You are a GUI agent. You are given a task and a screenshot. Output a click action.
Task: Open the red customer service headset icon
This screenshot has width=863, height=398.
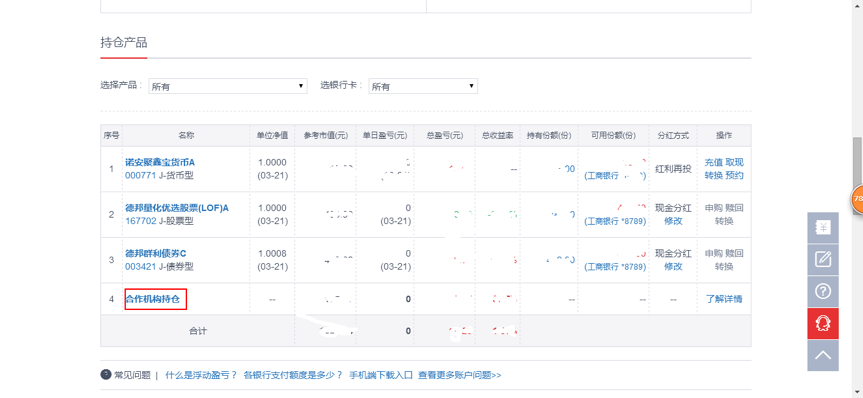(823, 324)
